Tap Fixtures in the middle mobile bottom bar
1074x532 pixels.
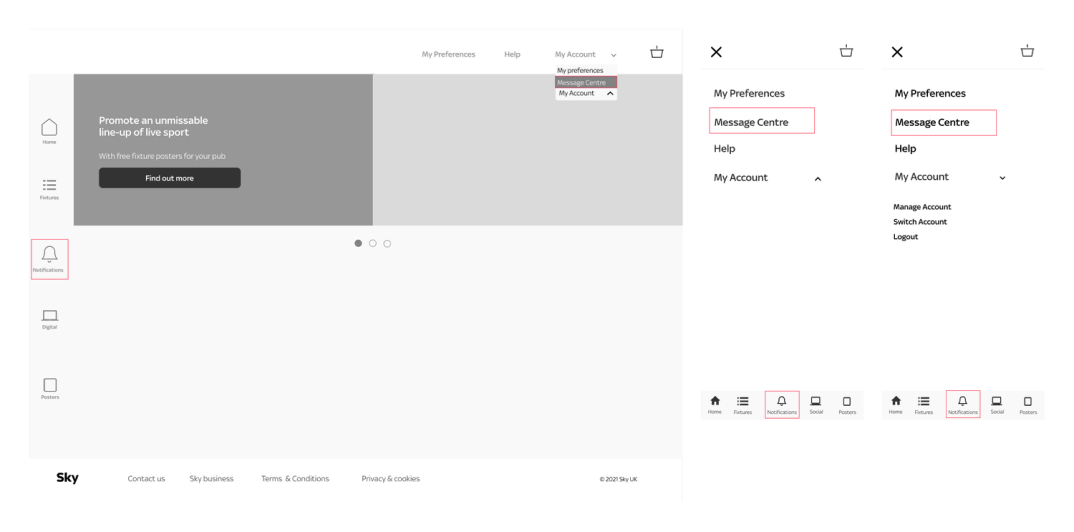tap(742, 405)
